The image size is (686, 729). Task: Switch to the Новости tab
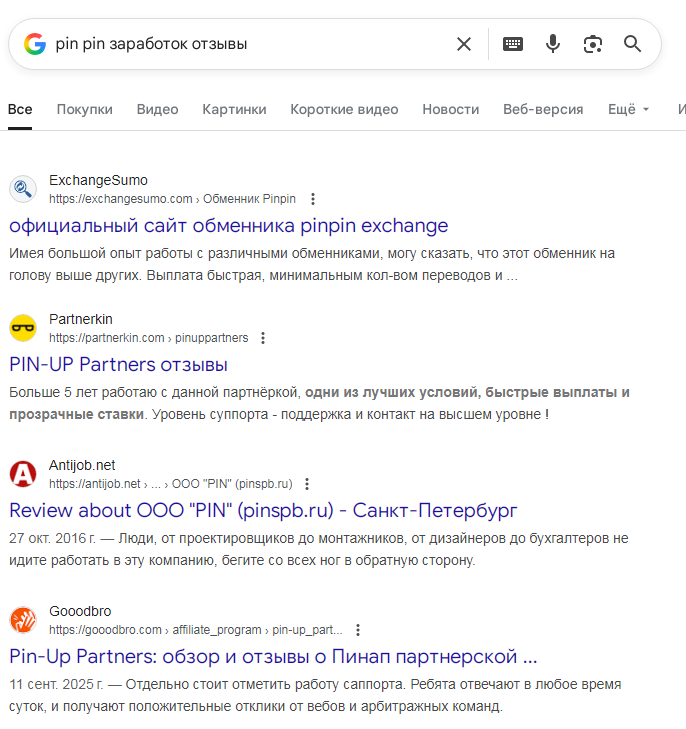tap(450, 109)
